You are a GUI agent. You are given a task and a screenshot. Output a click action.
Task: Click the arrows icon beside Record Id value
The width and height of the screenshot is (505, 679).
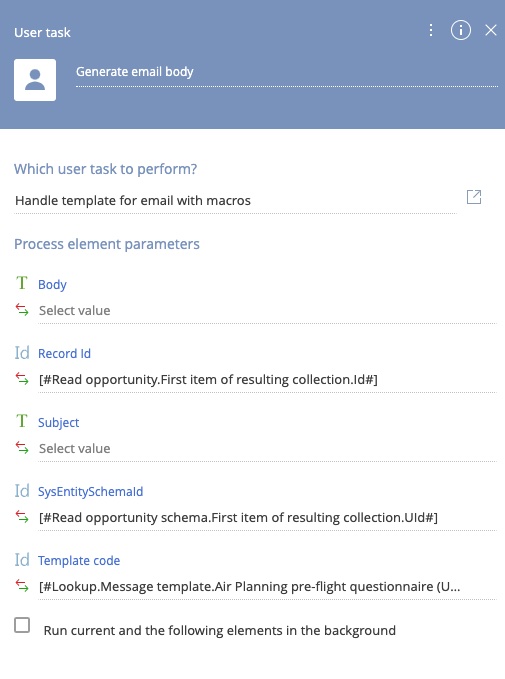click(x=22, y=379)
